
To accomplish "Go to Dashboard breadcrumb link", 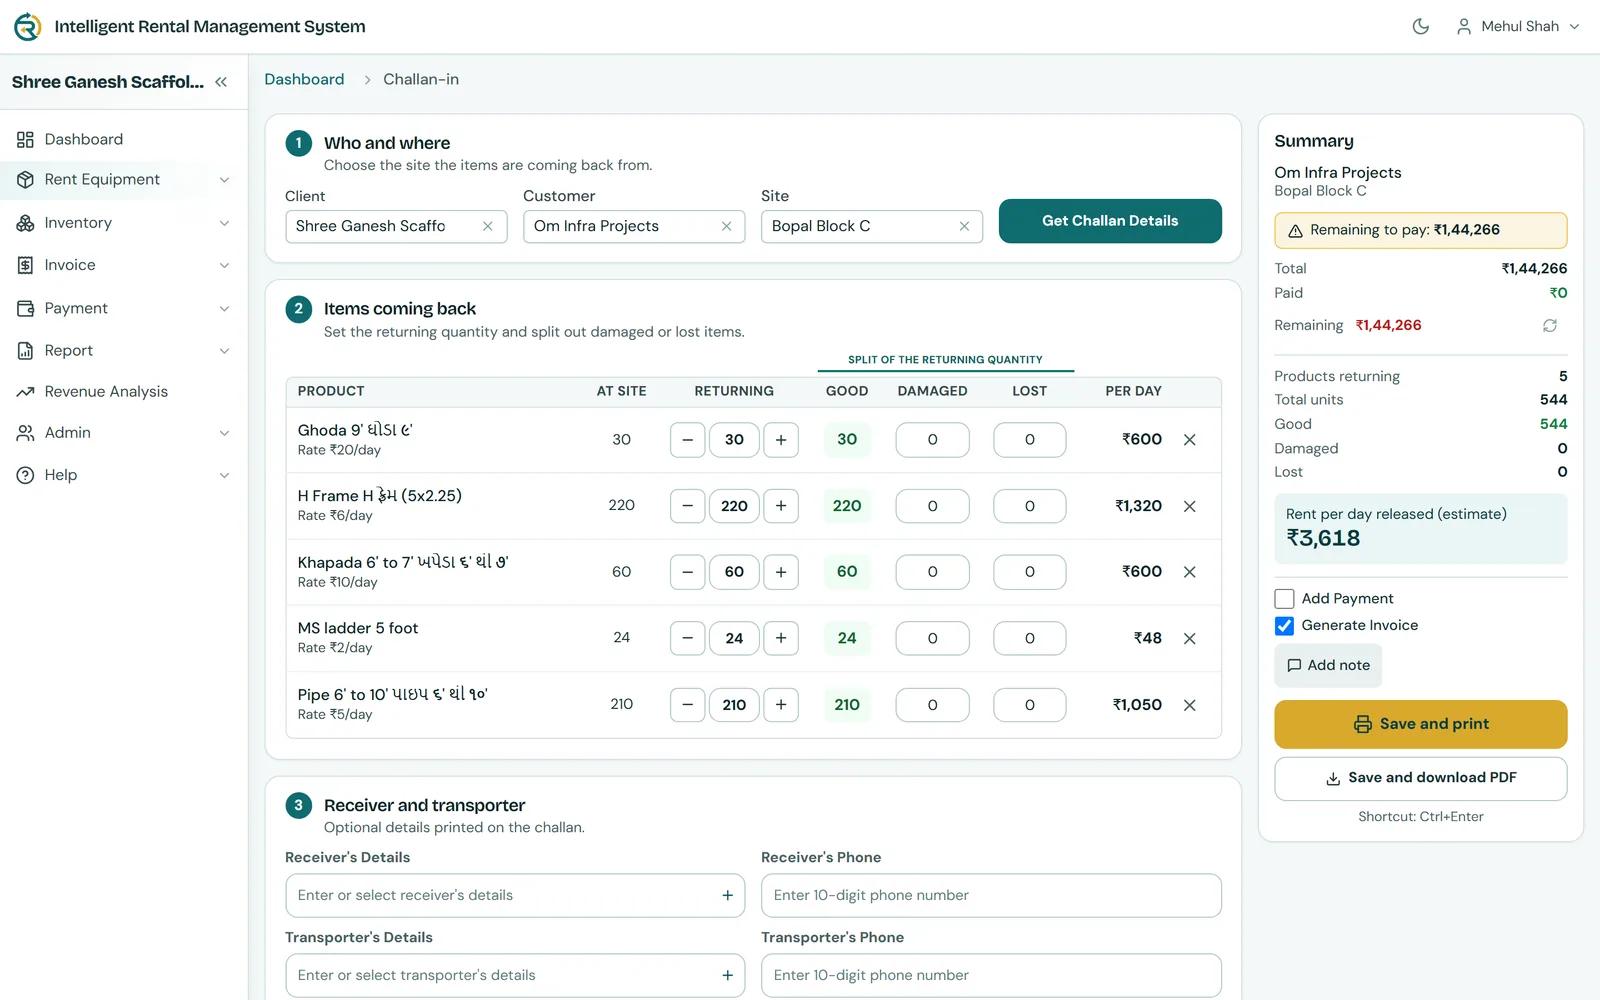I will (x=304, y=79).
